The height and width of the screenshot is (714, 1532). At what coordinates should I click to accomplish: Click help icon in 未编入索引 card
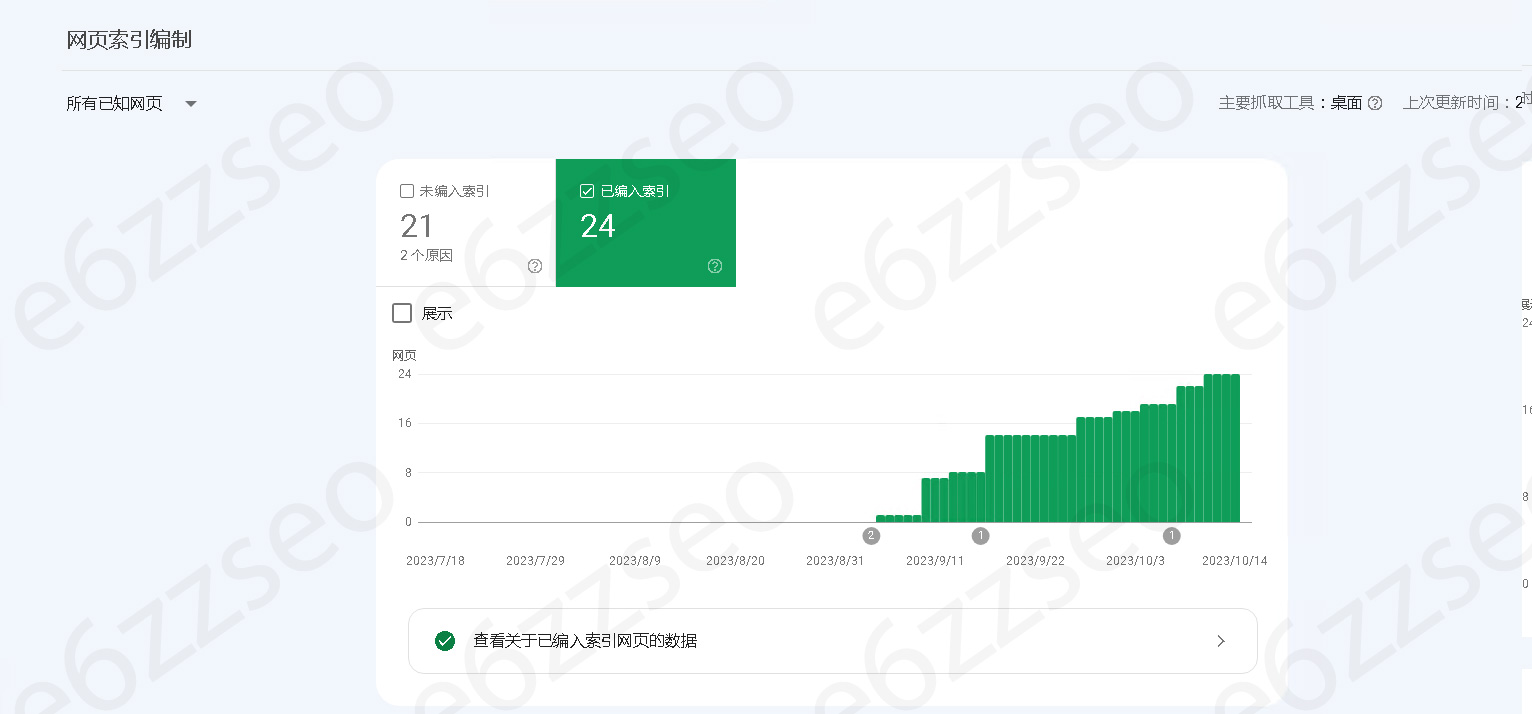pos(535,266)
